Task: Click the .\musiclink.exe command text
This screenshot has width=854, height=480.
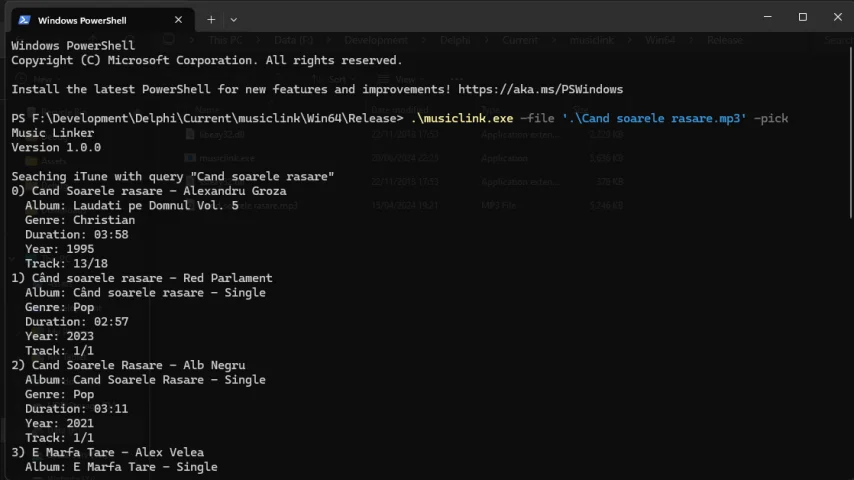Action: [462, 118]
